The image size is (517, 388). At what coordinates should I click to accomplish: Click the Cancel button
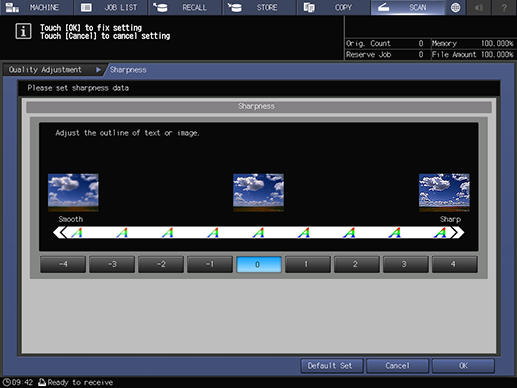point(397,366)
